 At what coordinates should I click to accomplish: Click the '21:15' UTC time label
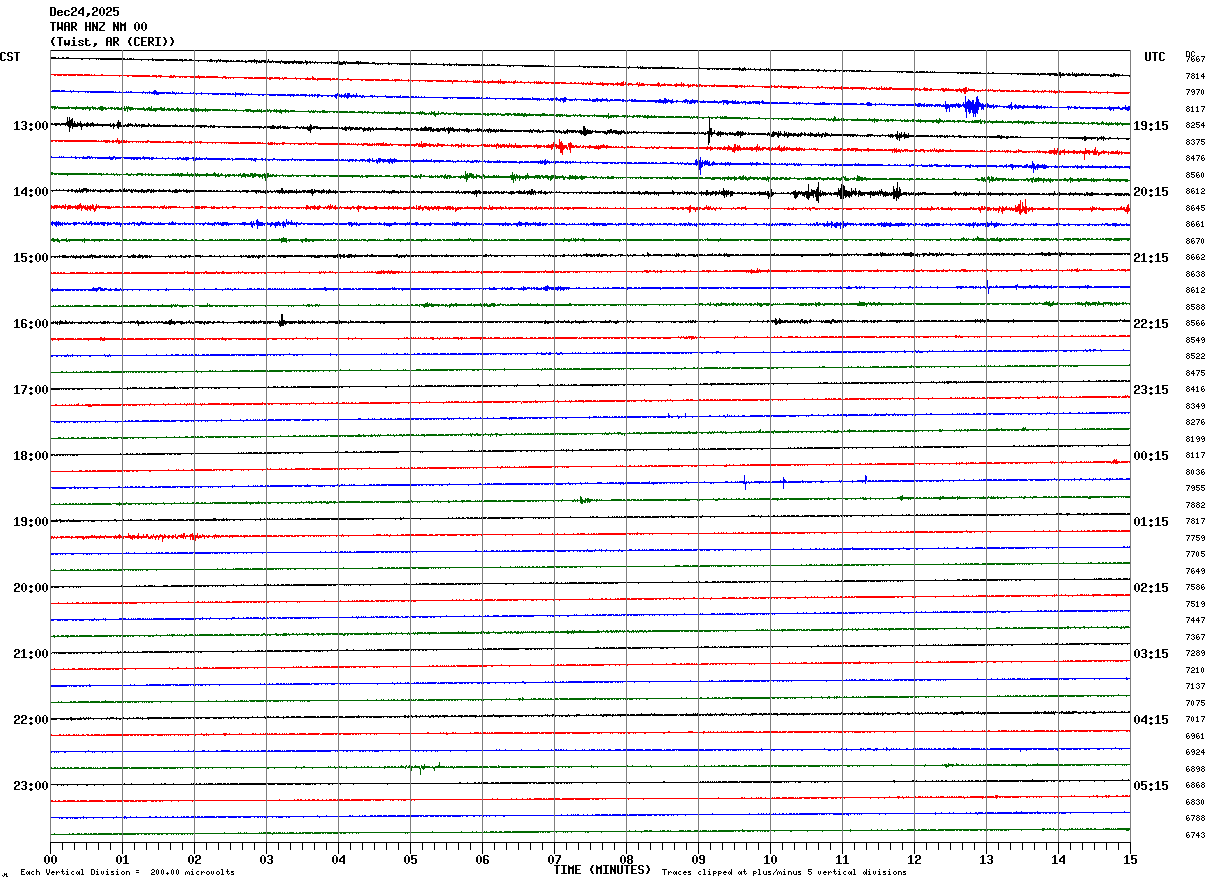(1151, 258)
